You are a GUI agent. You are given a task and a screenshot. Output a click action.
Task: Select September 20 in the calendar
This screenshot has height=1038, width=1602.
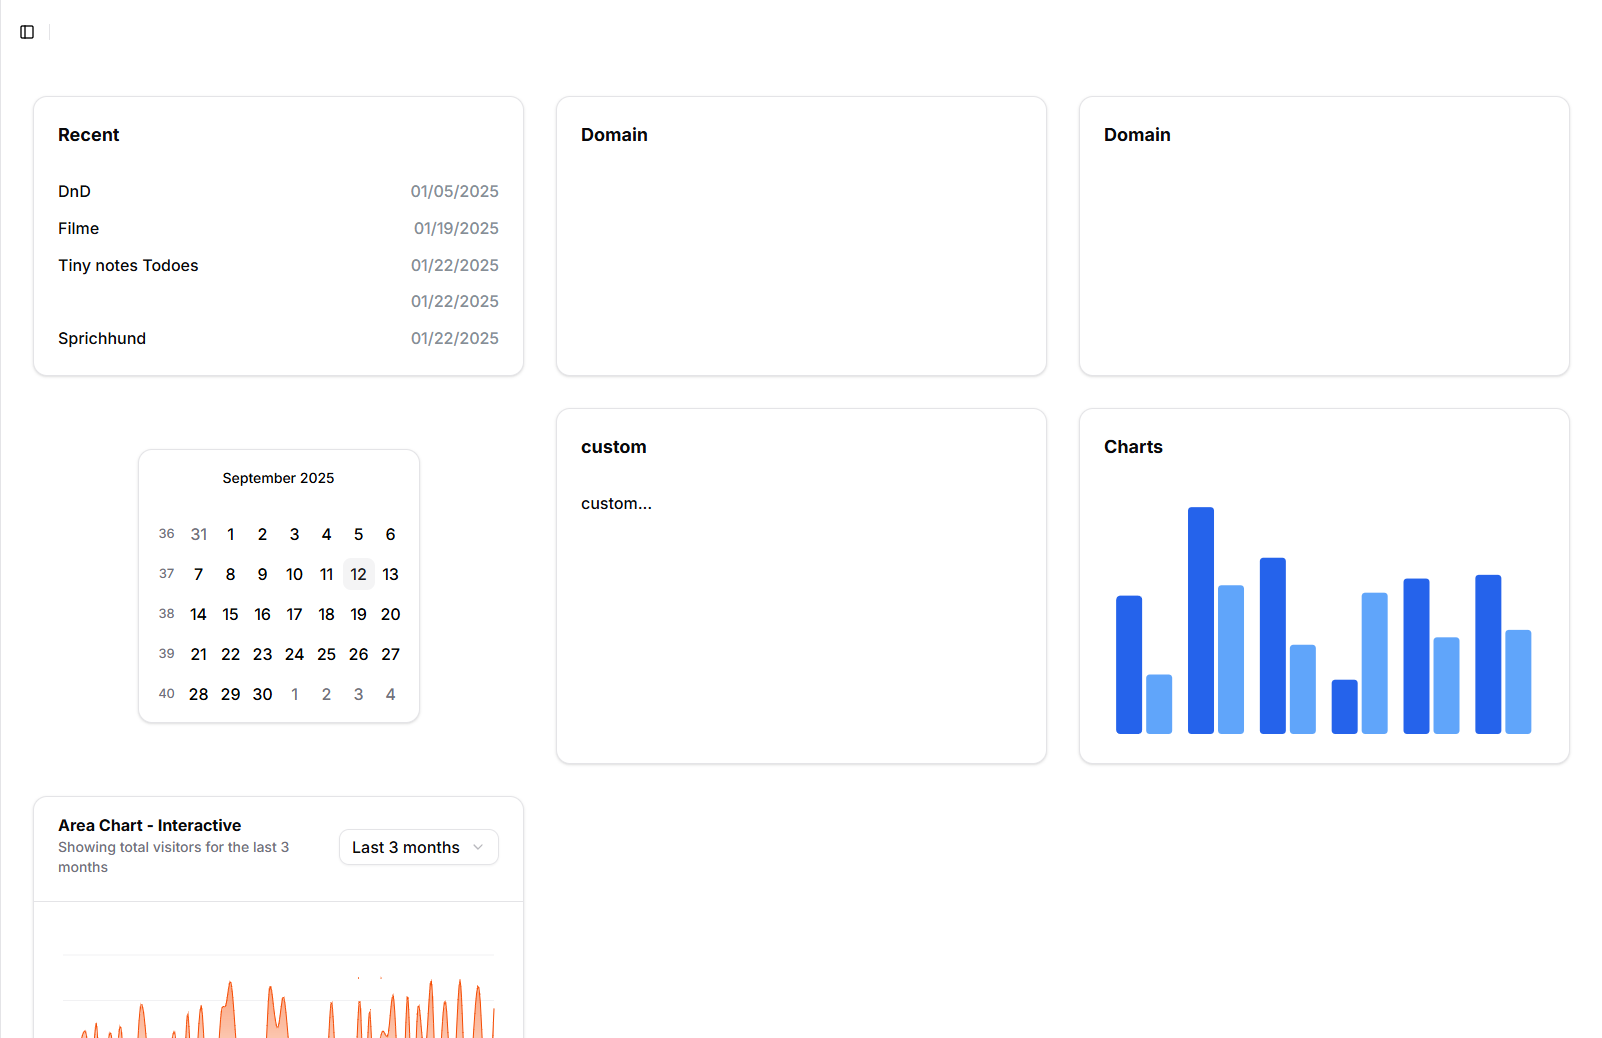pos(390,614)
